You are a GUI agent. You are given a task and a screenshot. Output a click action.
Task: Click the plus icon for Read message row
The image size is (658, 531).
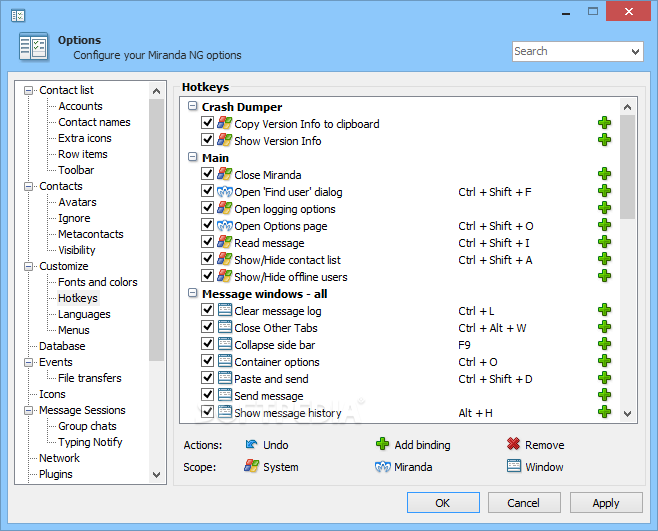click(x=604, y=242)
